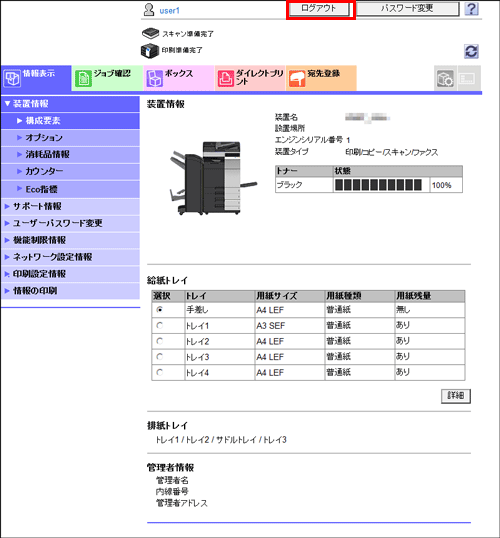Select the トレイ1 radio button
500x538 pixels.
[x=160, y=325]
